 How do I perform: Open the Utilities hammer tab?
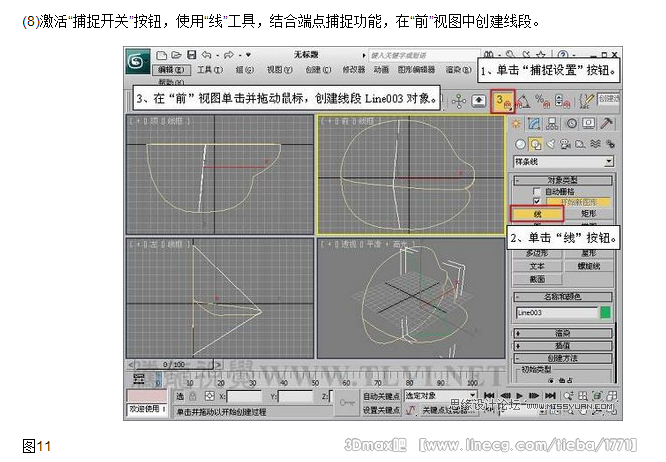click(x=607, y=124)
